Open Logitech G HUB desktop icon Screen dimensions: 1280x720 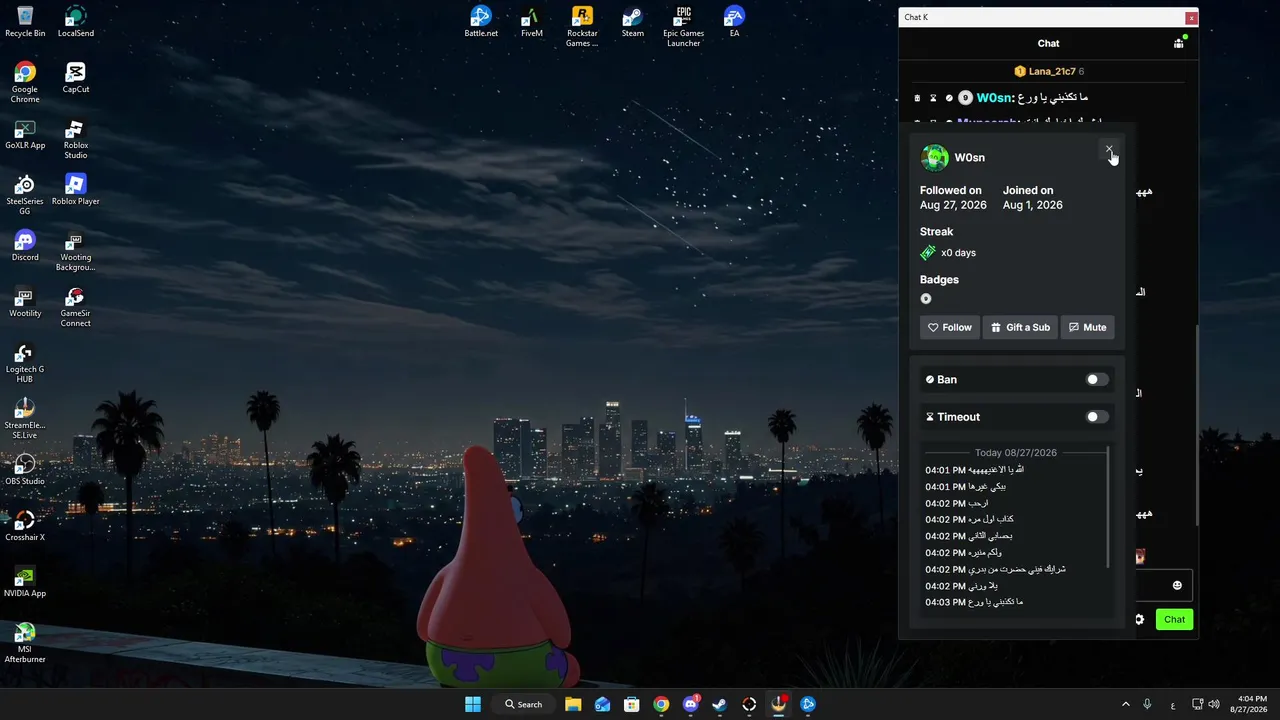coord(25,363)
